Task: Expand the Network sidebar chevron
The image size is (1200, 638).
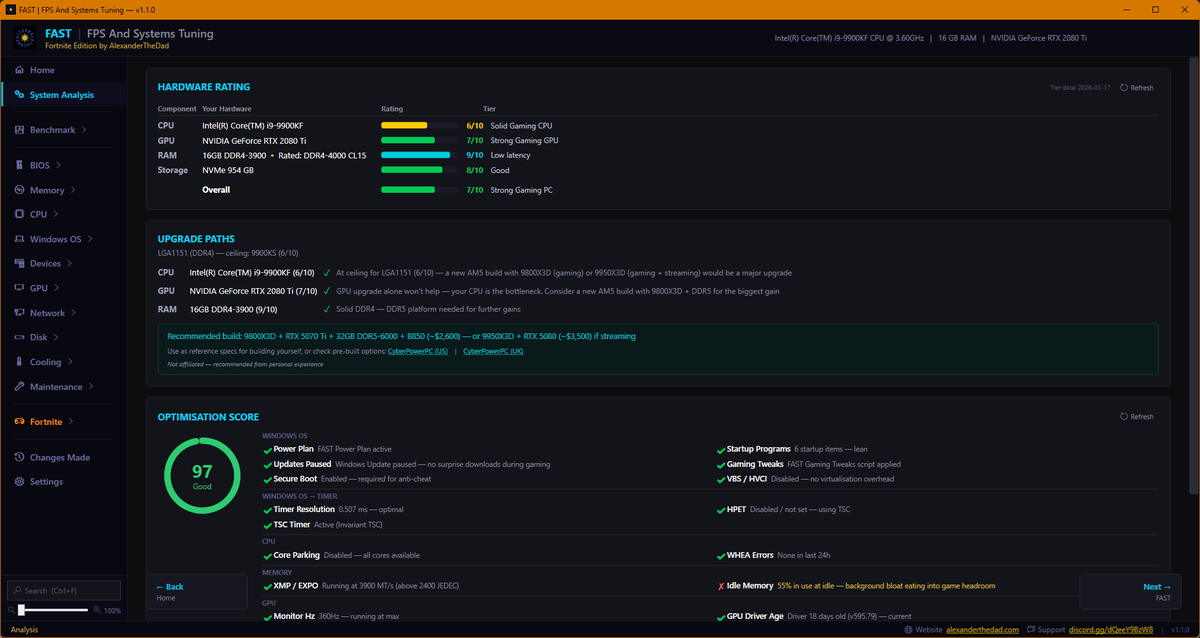Action: [x=73, y=313]
